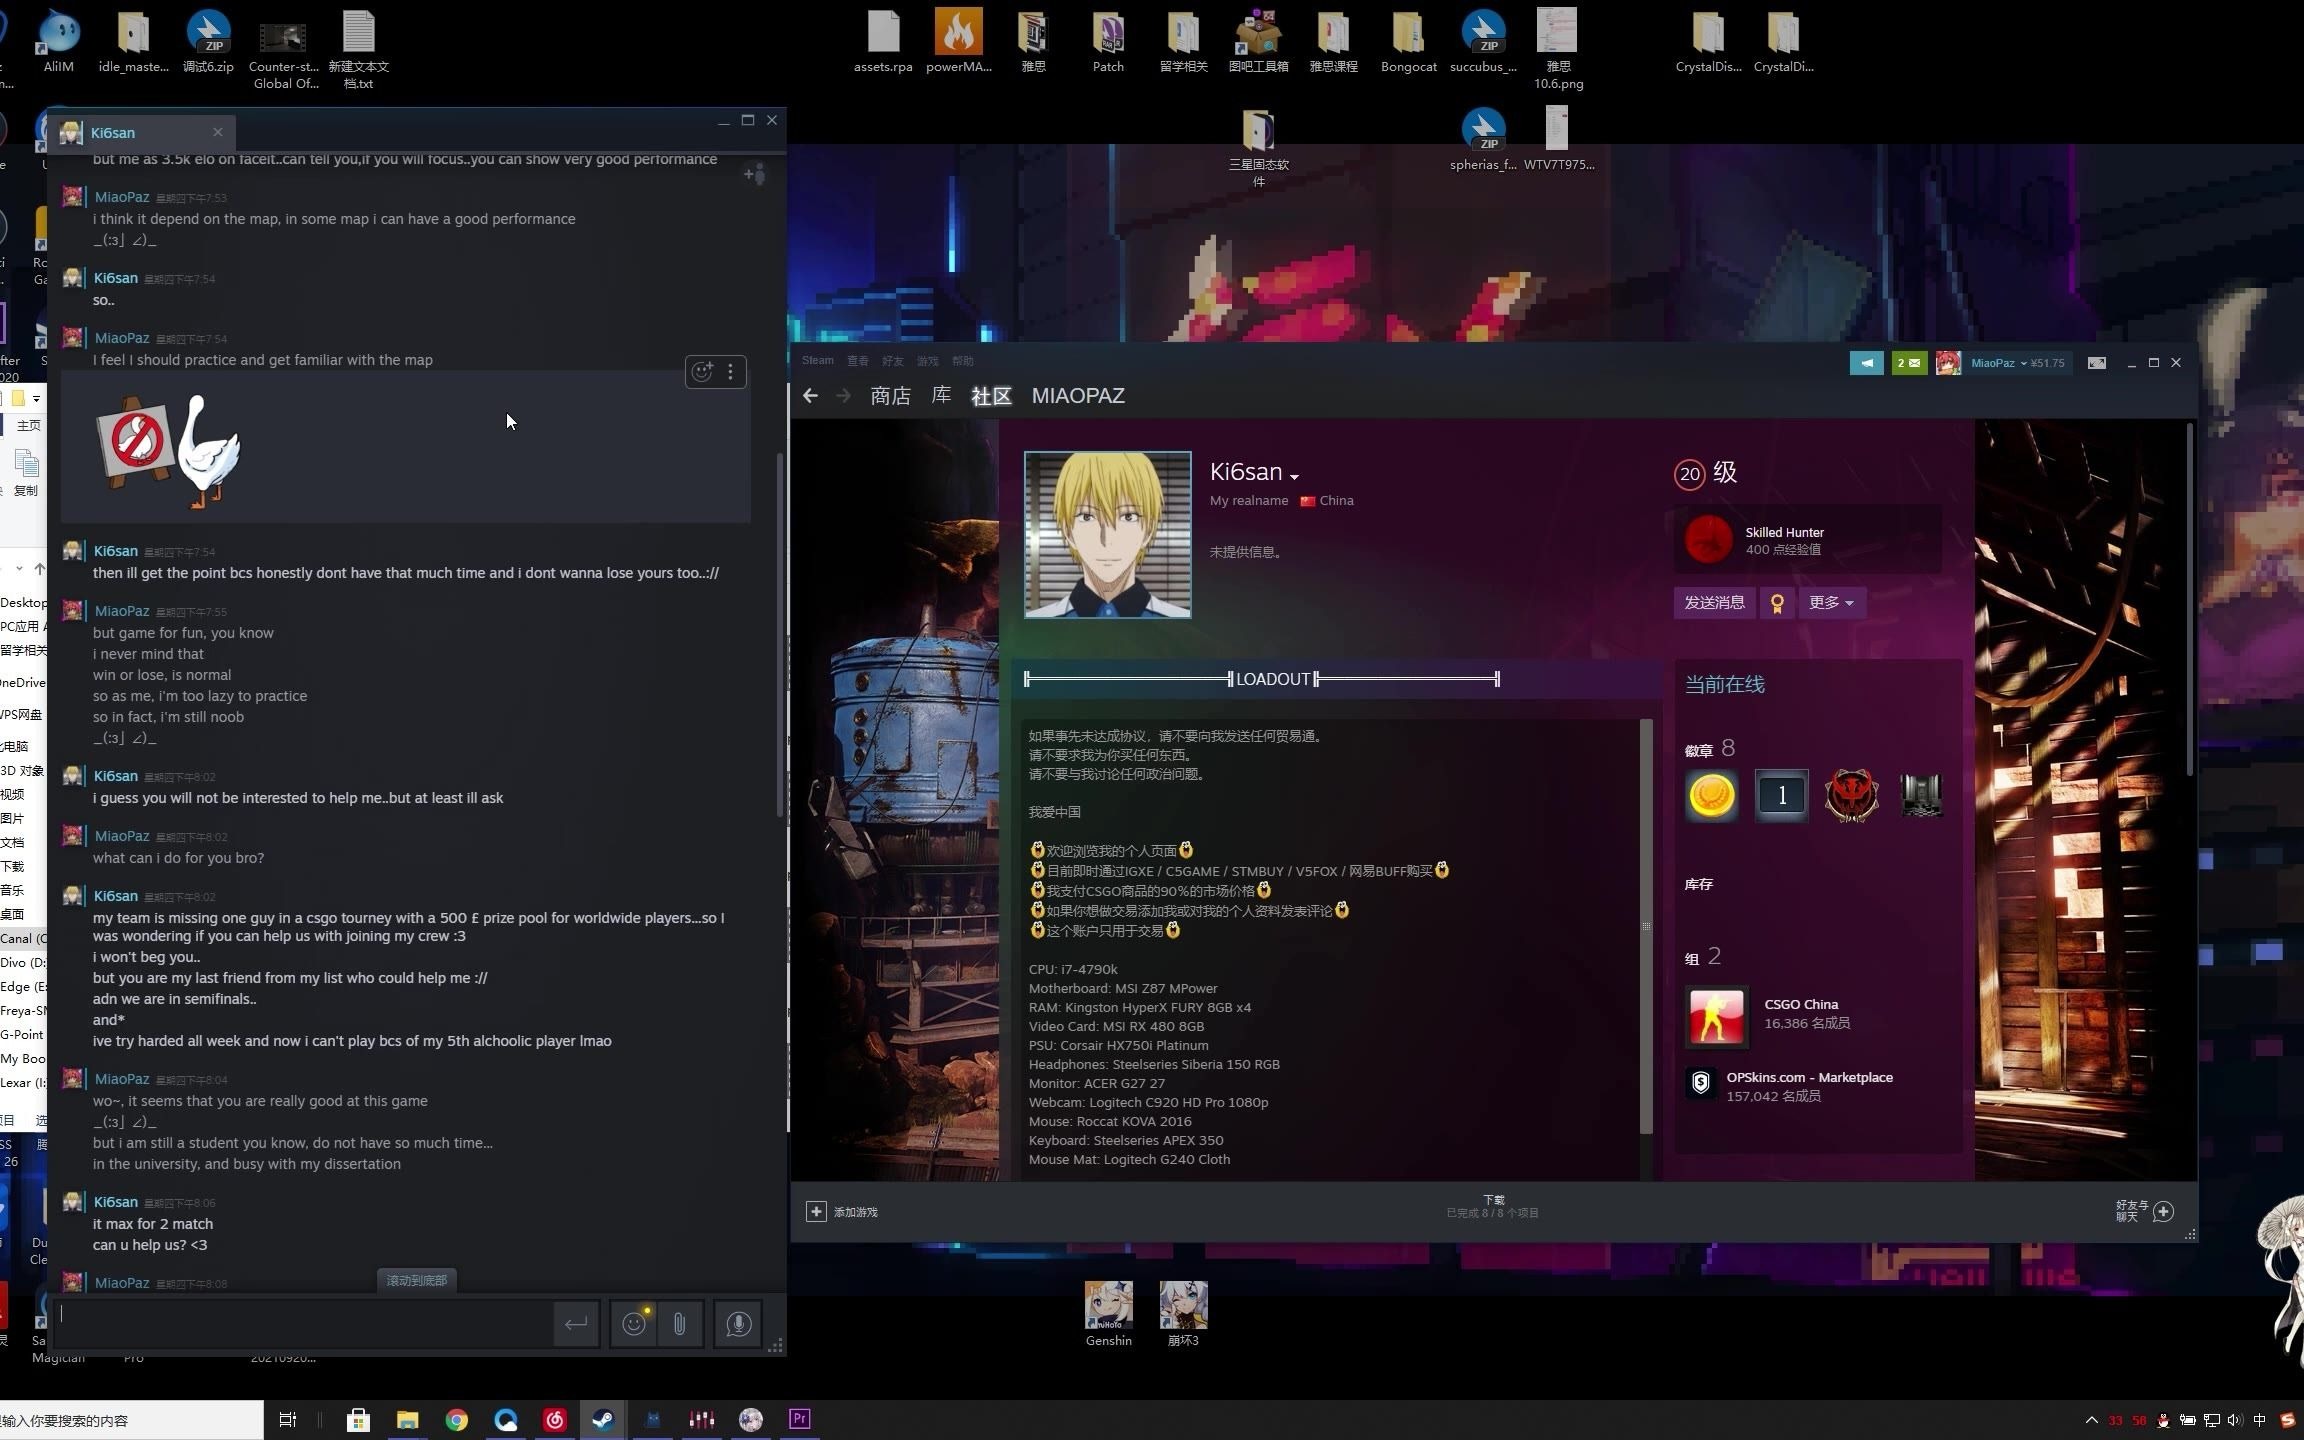Expand the Ki6san profile name dropdown

(1295, 475)
